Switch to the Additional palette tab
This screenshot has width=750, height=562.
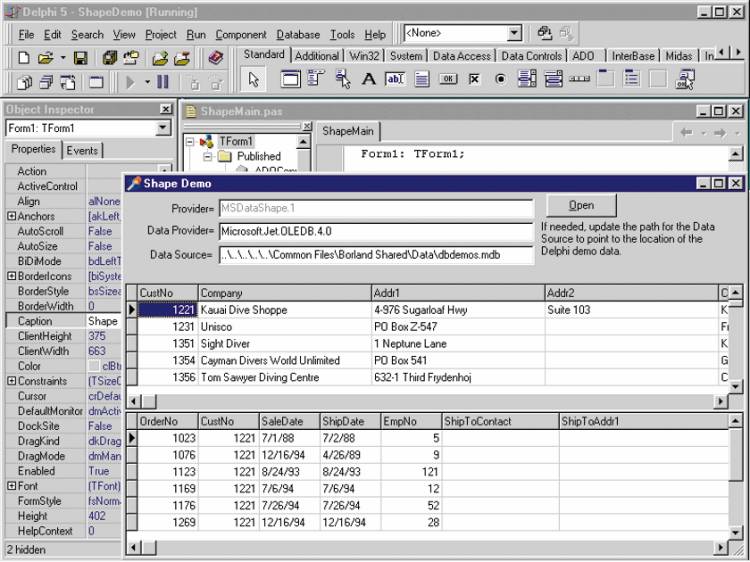coord(317,56)
